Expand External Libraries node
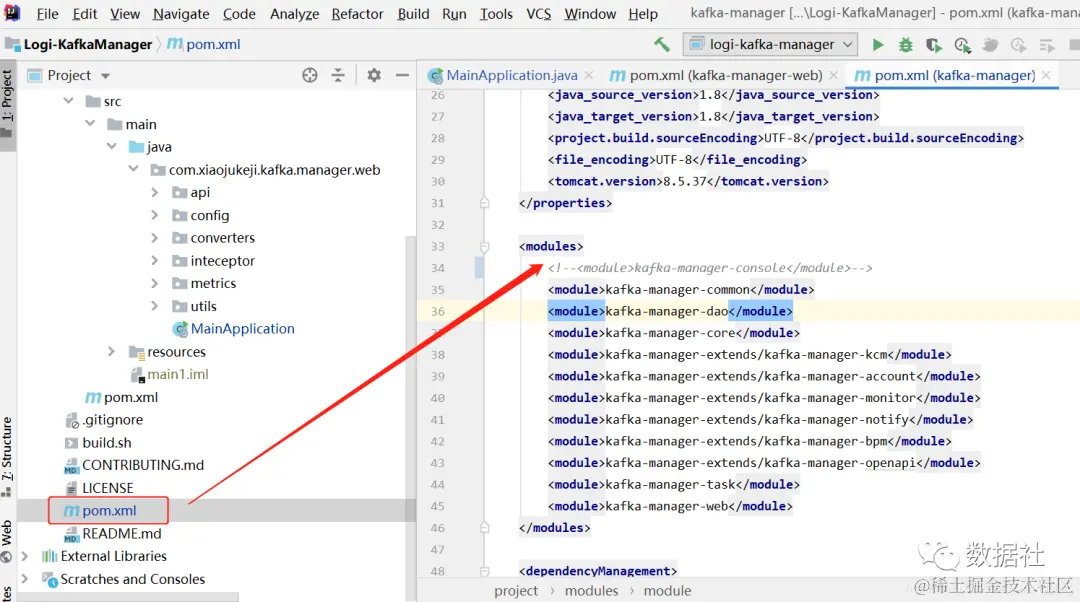 [x=25, y=556]
